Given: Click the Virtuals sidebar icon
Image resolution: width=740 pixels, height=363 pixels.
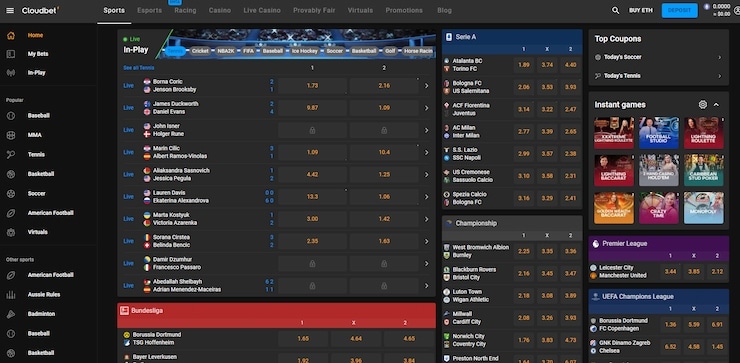Looking at the screenshot, I should click(x=11, y=232).
